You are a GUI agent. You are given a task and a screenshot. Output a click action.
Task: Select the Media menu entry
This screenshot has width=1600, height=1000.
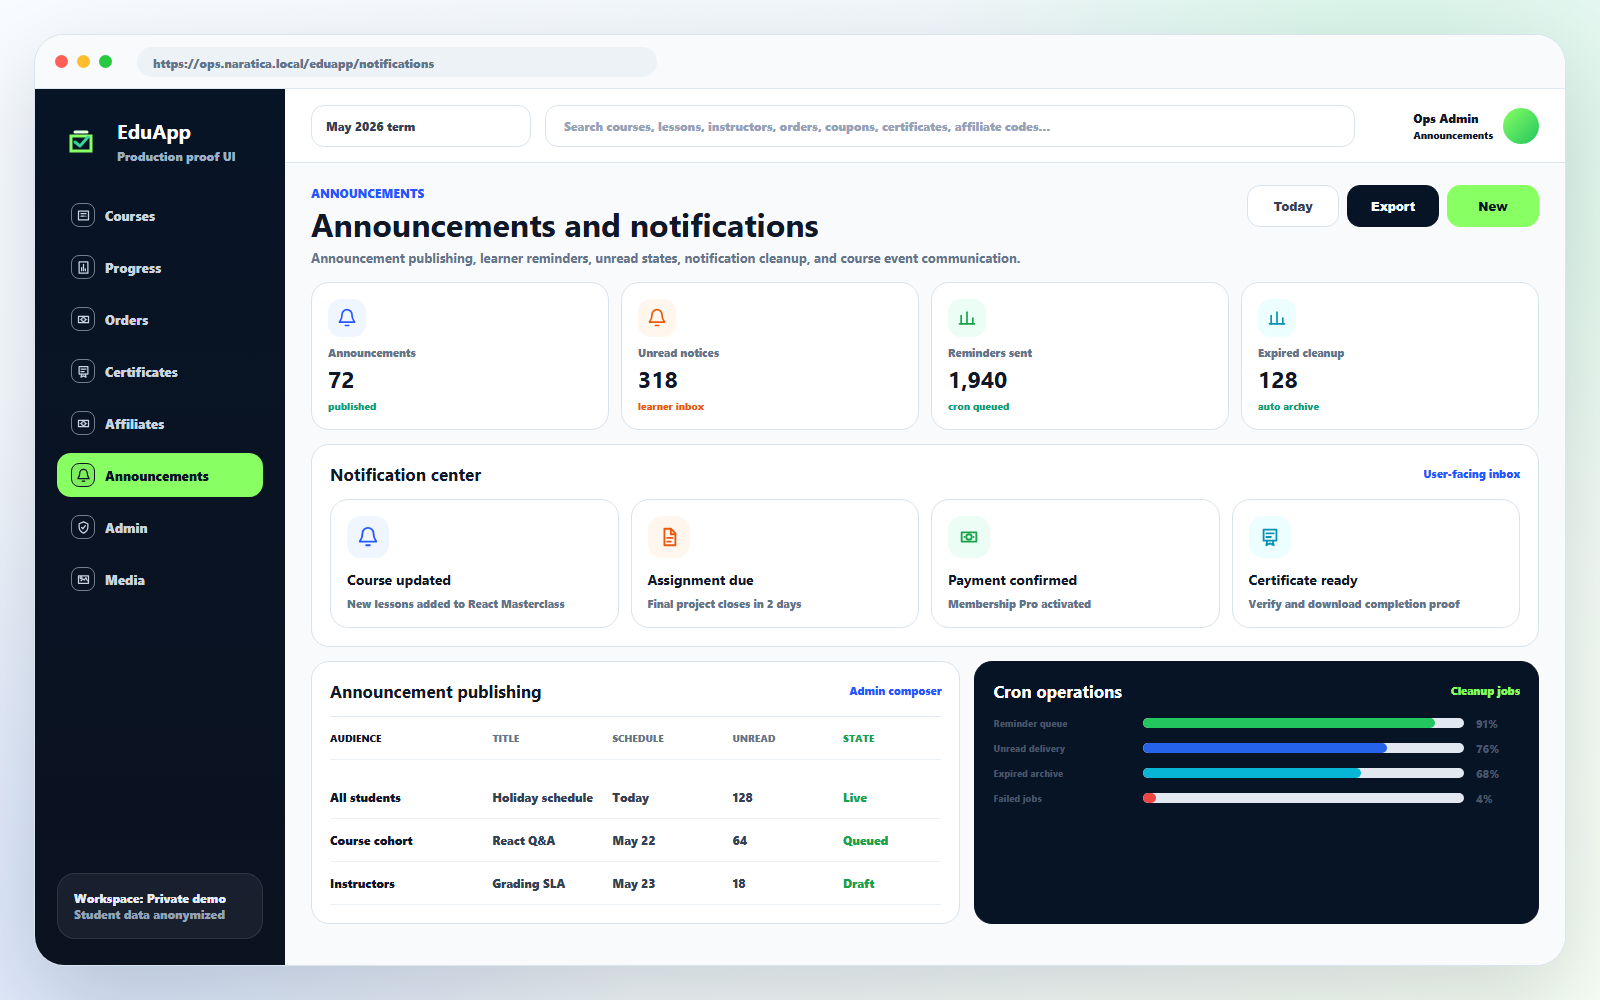click(160, 579)
